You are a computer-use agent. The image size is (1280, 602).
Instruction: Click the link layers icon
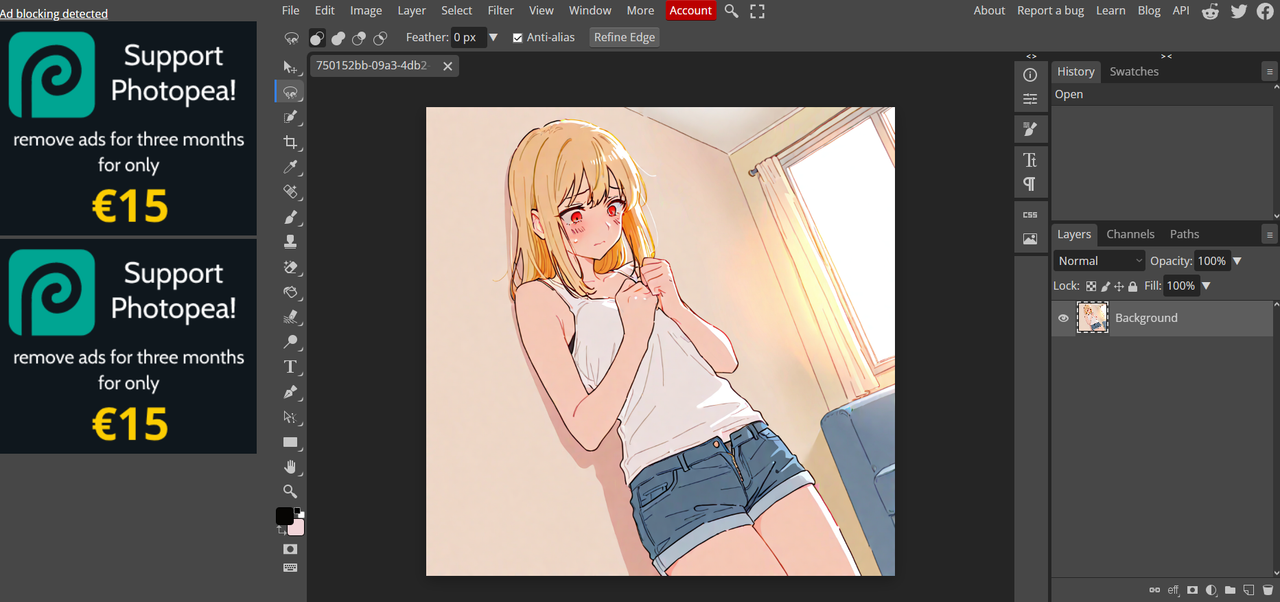(x=1155, y=590)
